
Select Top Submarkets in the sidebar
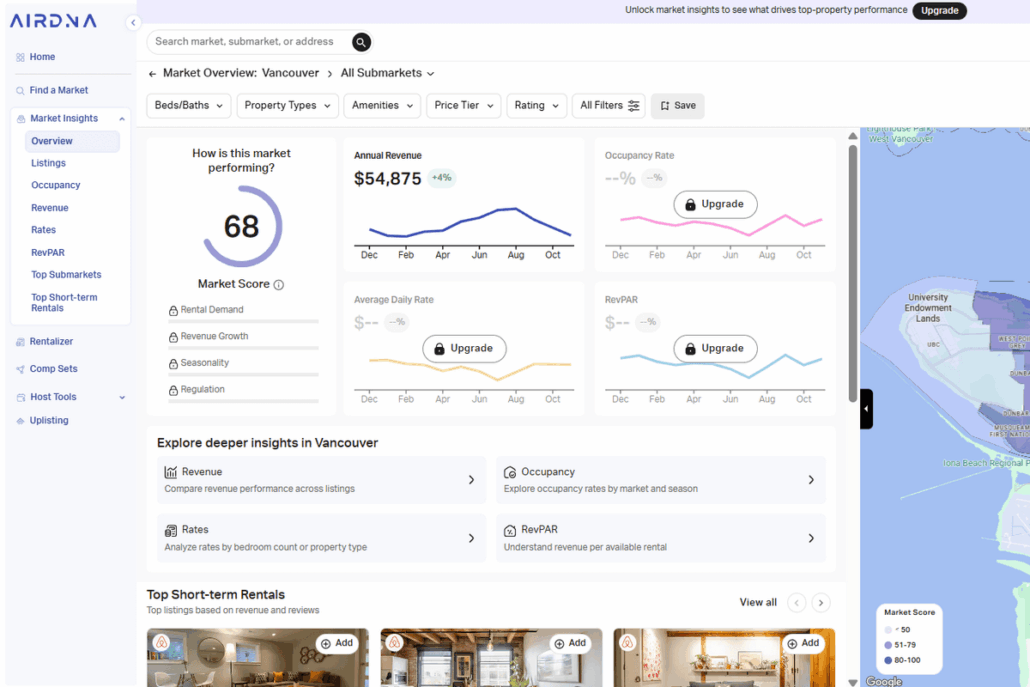click(66, 275)
